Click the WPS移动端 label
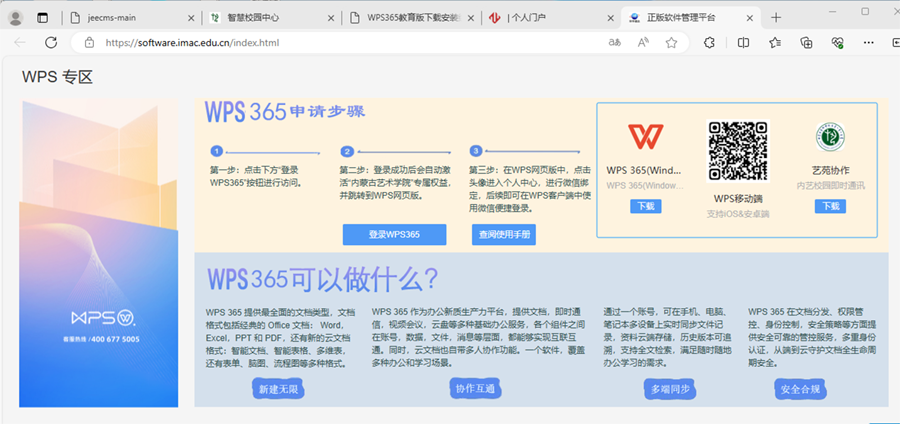Image resolution: width=900 pixels, height=424 pixels. pyautogui.click(x=738, y=199)
